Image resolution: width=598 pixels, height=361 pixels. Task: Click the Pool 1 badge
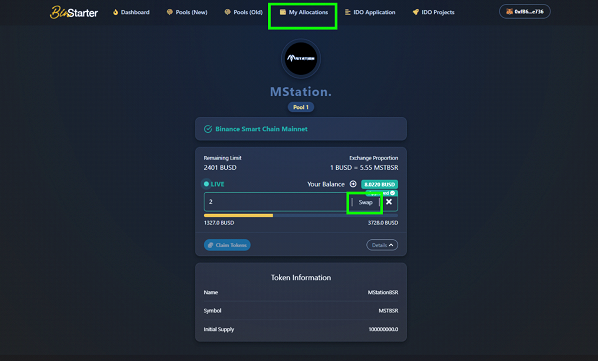pyautogui.click(x=301, y=107)
